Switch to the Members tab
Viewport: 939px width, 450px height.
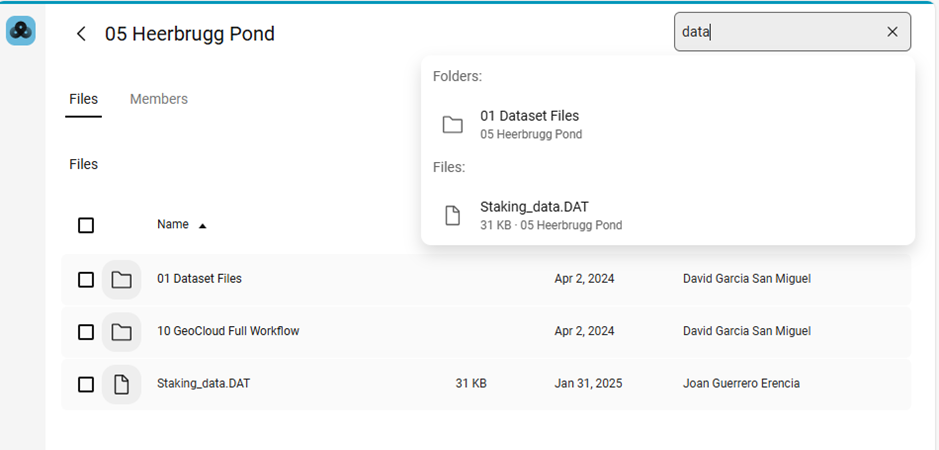click(158, 99)
